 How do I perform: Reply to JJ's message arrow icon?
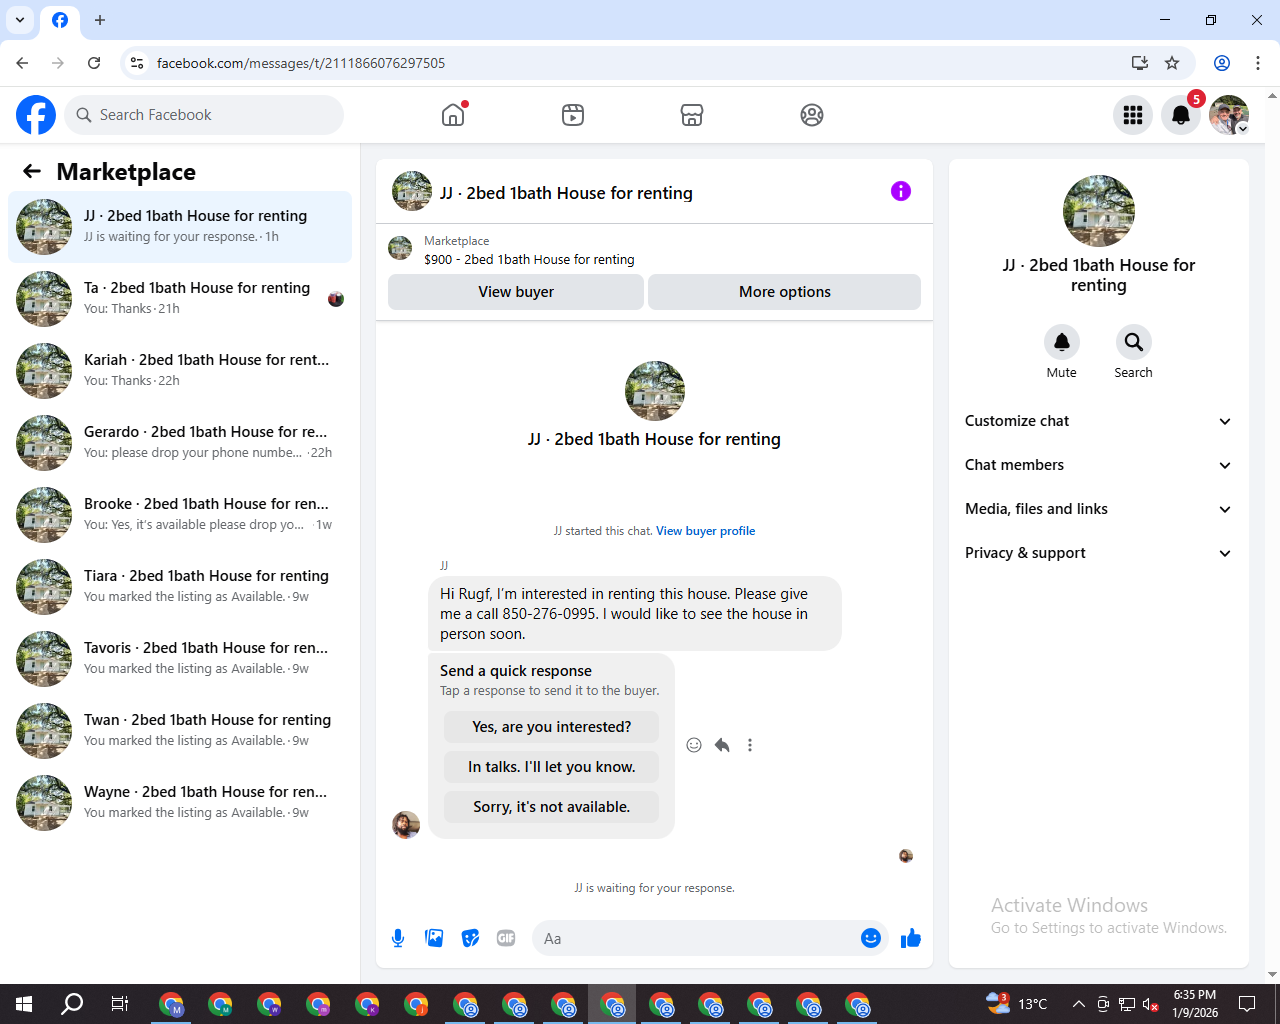722,745
